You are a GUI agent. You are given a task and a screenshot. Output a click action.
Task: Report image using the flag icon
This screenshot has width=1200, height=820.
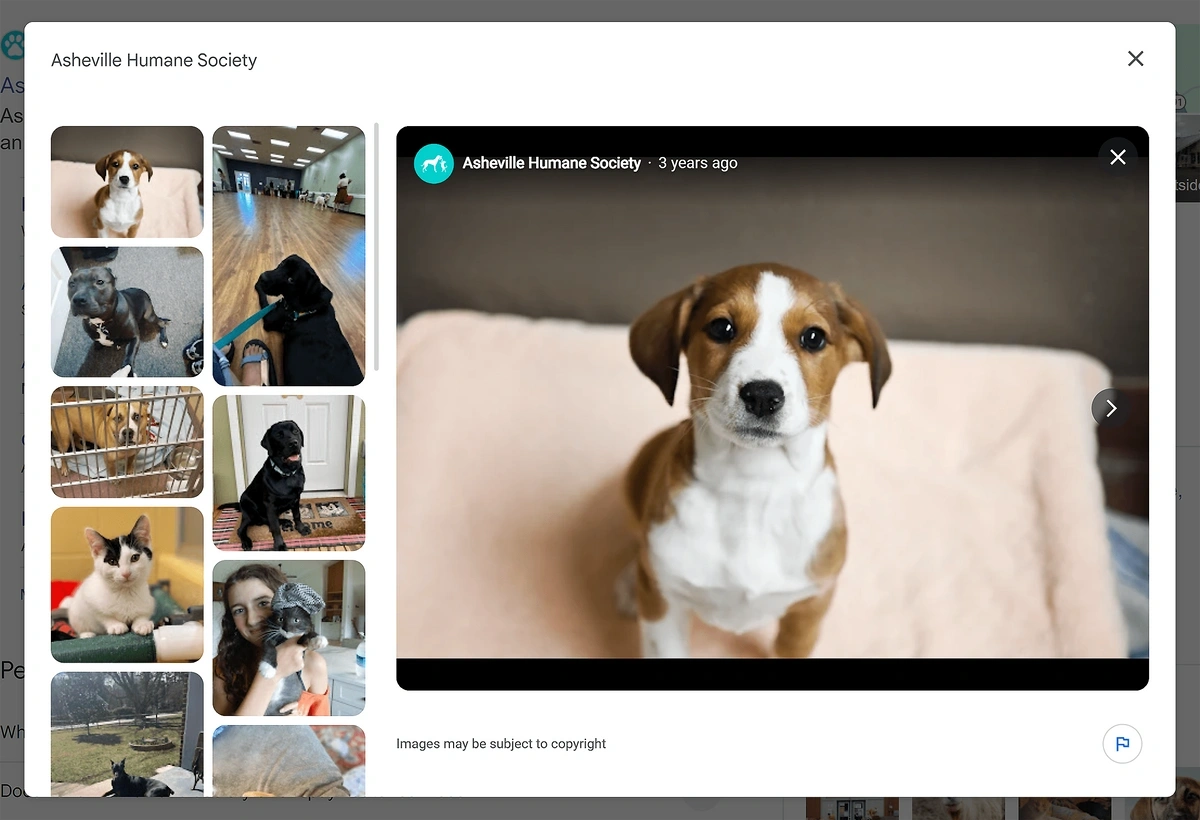pos(1122,744)
